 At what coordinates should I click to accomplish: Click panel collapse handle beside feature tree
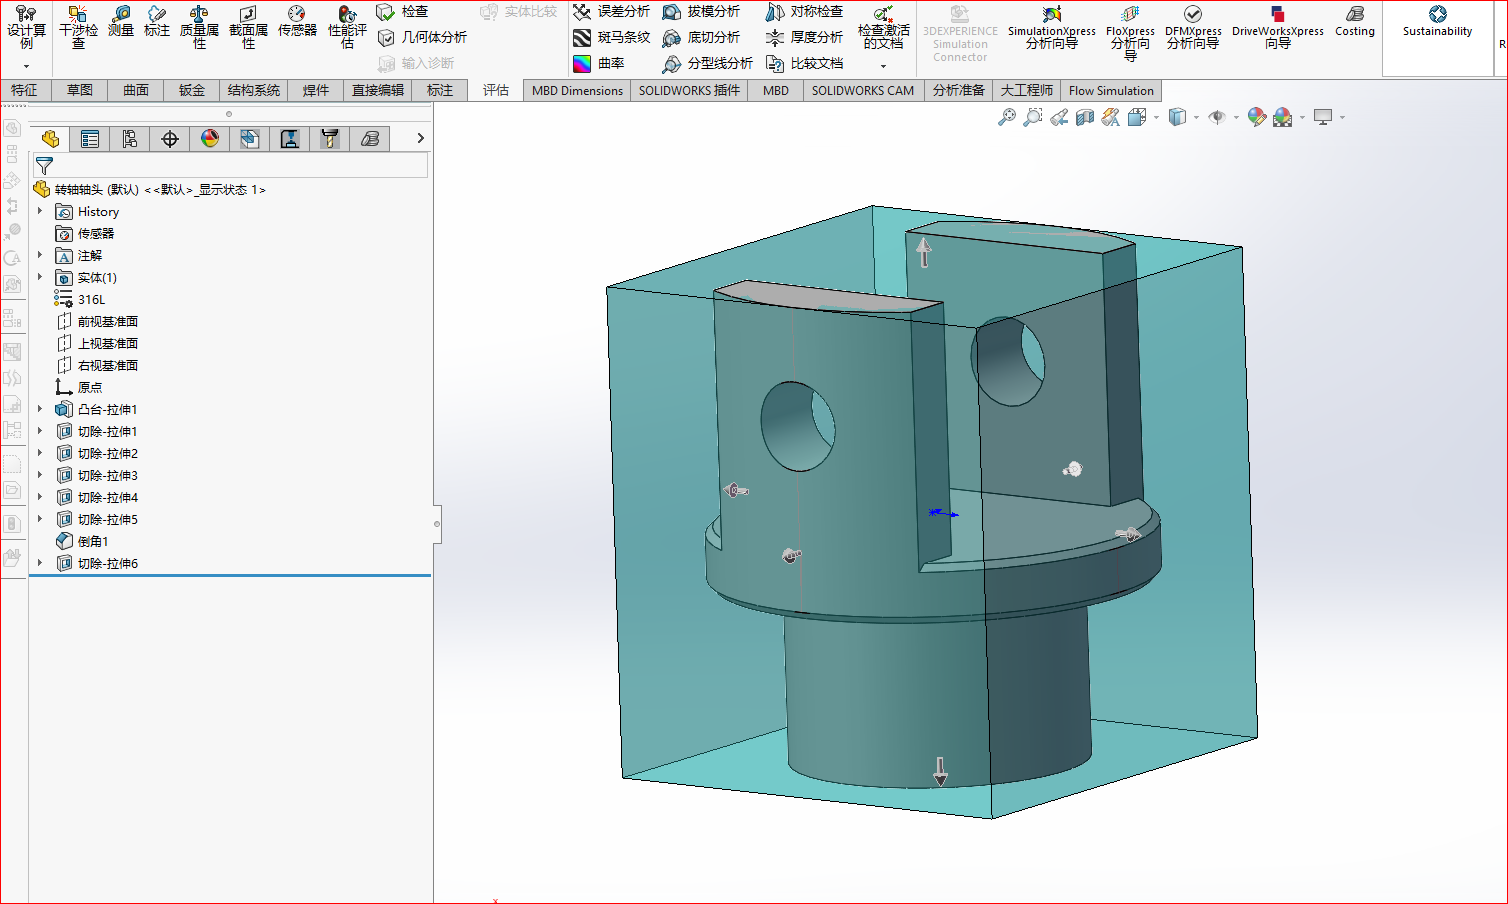[437, 523]
